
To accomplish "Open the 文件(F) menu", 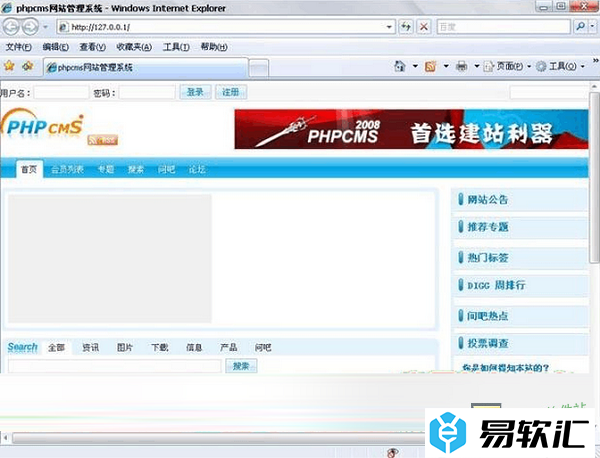I will (18, 47).
